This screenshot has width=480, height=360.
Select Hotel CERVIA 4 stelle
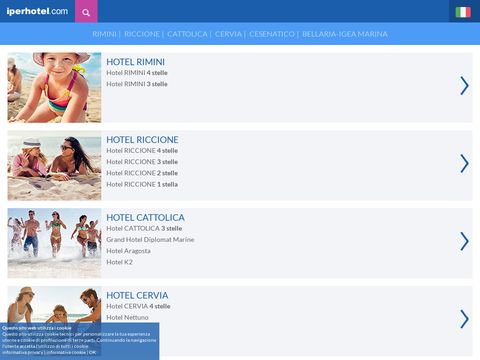click(138, 306)
